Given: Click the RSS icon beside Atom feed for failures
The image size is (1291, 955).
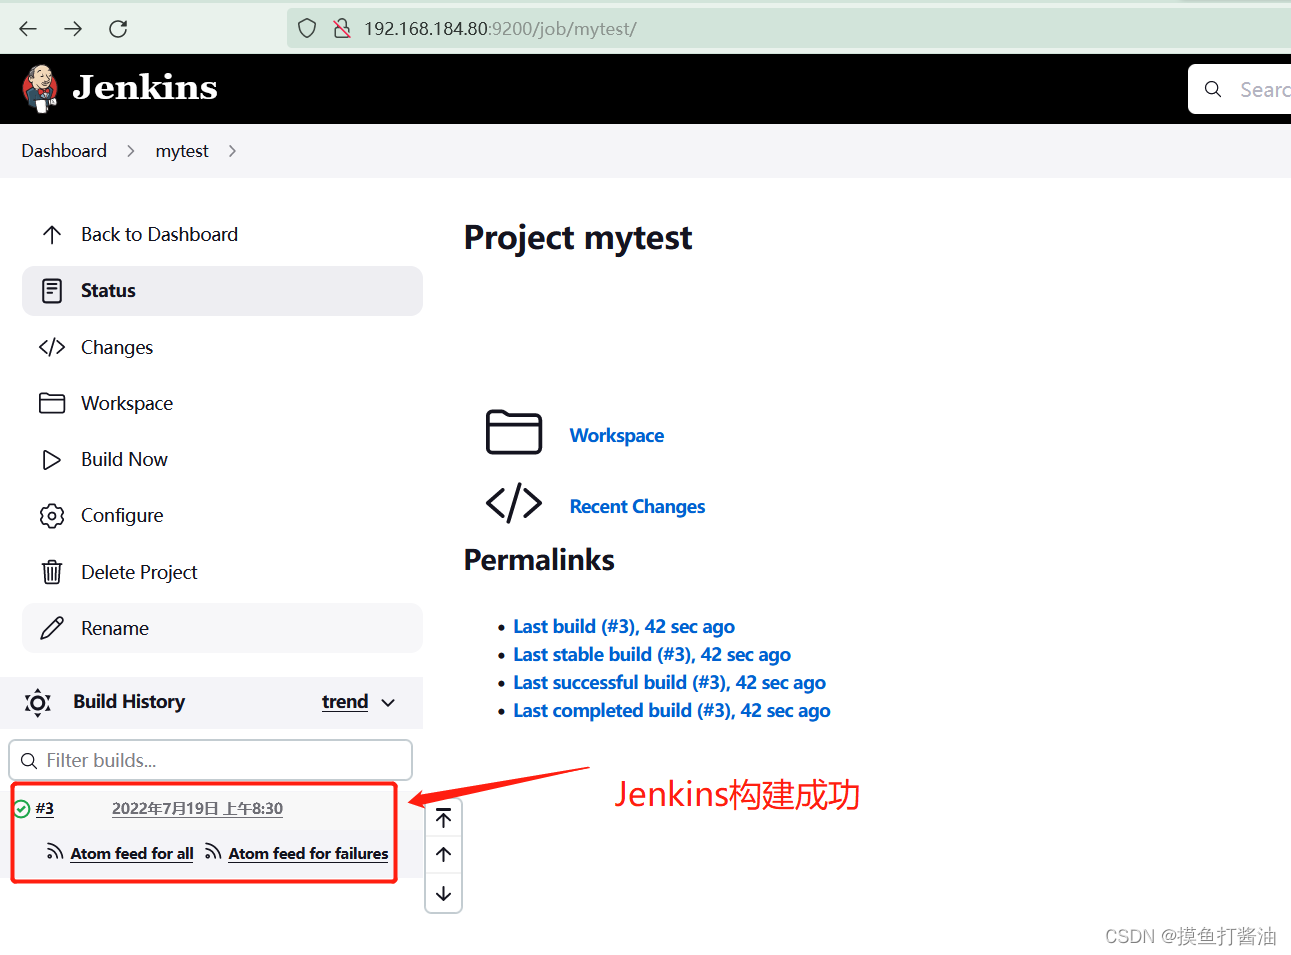Looking at the screenshot, I should [x=213, y=852].
